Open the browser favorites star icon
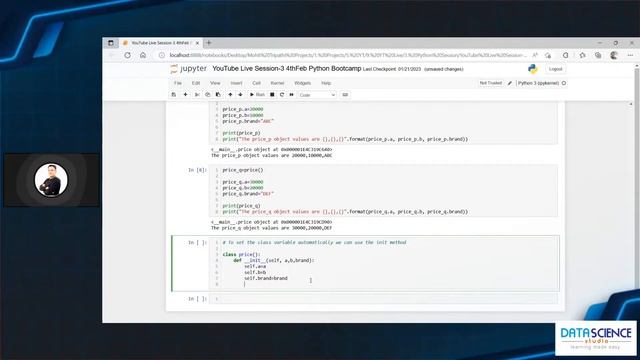640x360 pixels. [582, 55]
